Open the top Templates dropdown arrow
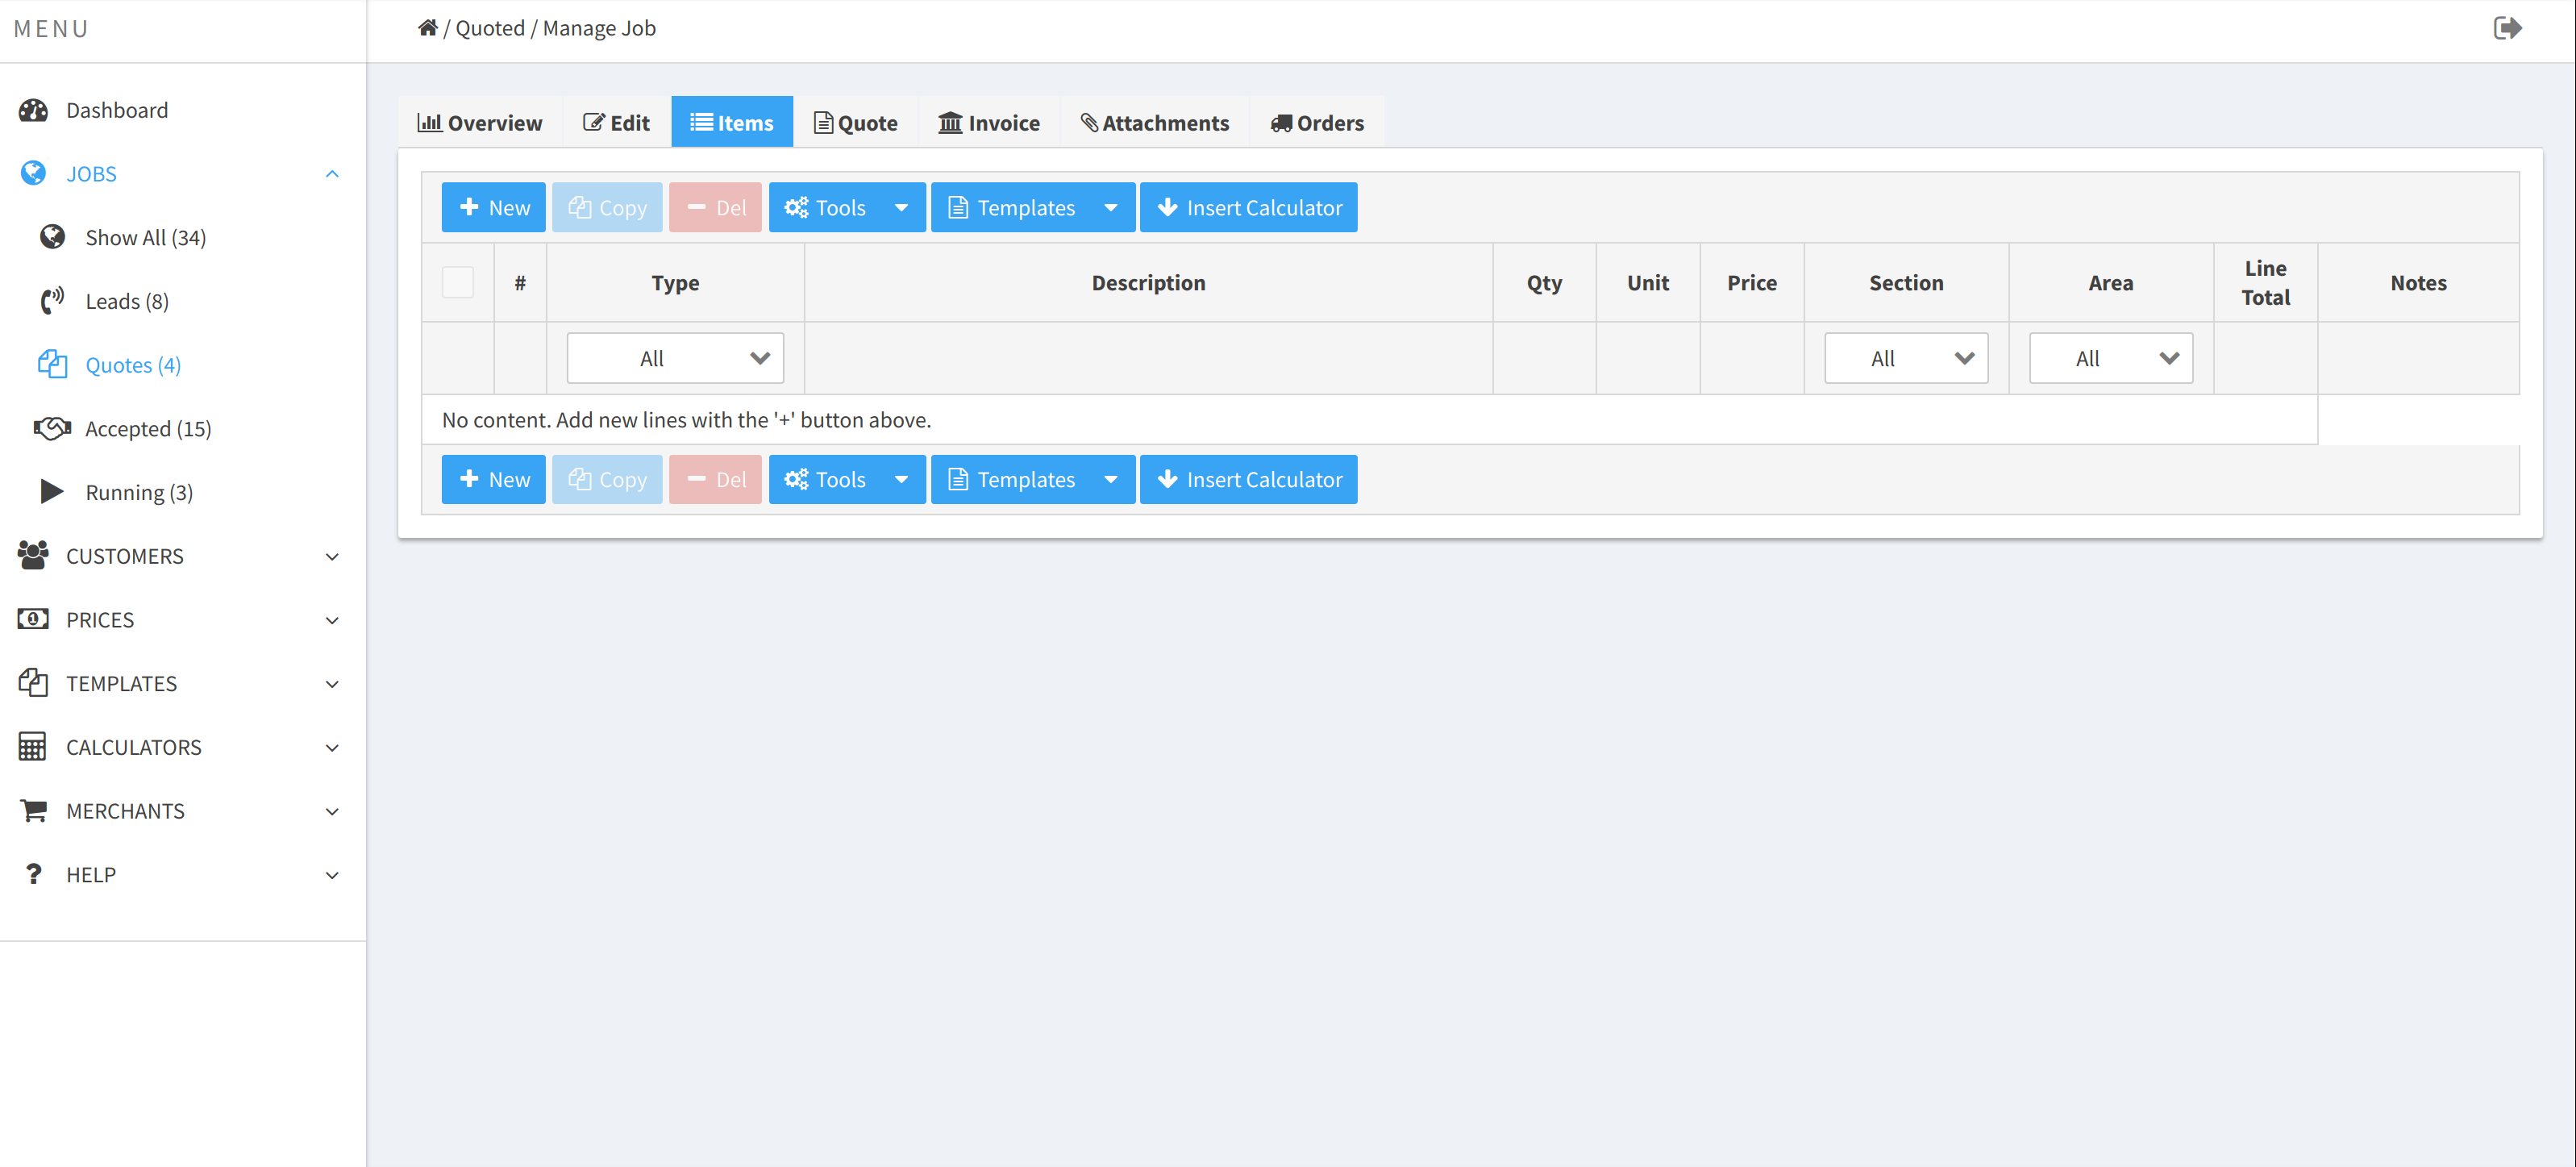Screen dimensions: 2576x1167 1111,208
